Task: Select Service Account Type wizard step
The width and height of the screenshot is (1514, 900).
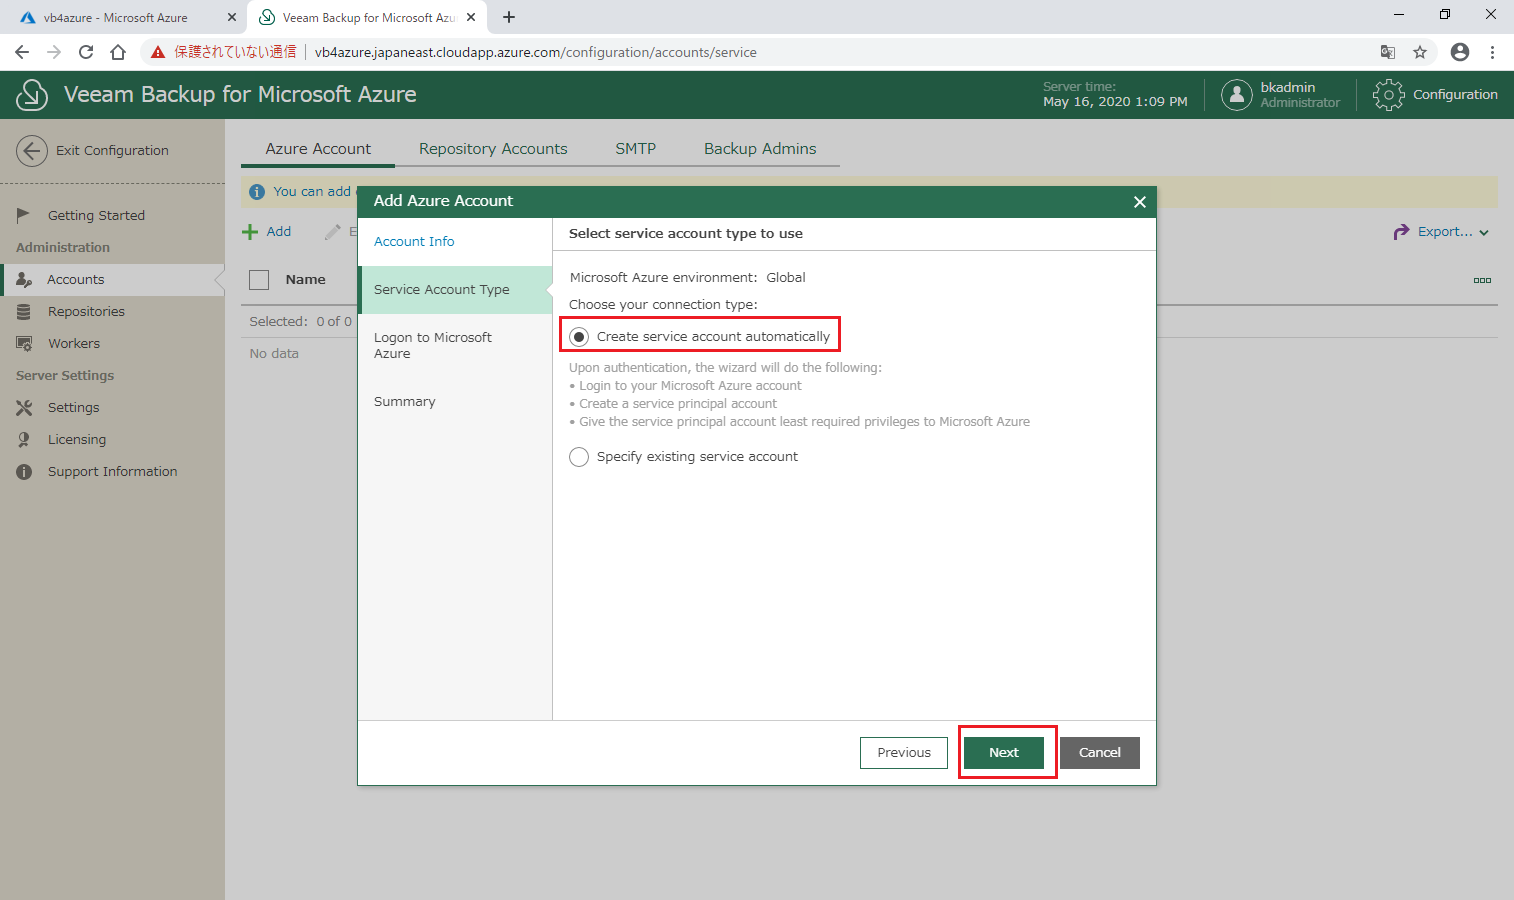Action: [x=455, y=290]
